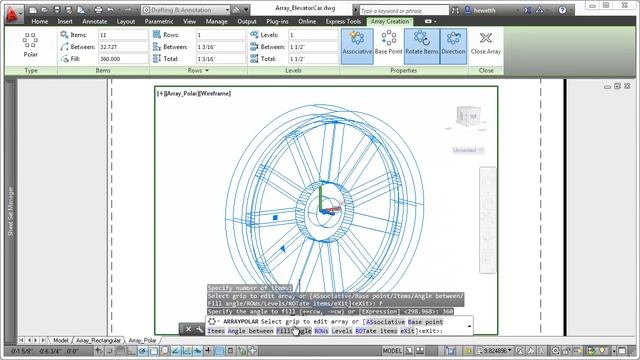Viewport: 640px width, 360px height.
Task: Click the Sheet Set Manager palette title bar
Action: [x=11, y=210]
